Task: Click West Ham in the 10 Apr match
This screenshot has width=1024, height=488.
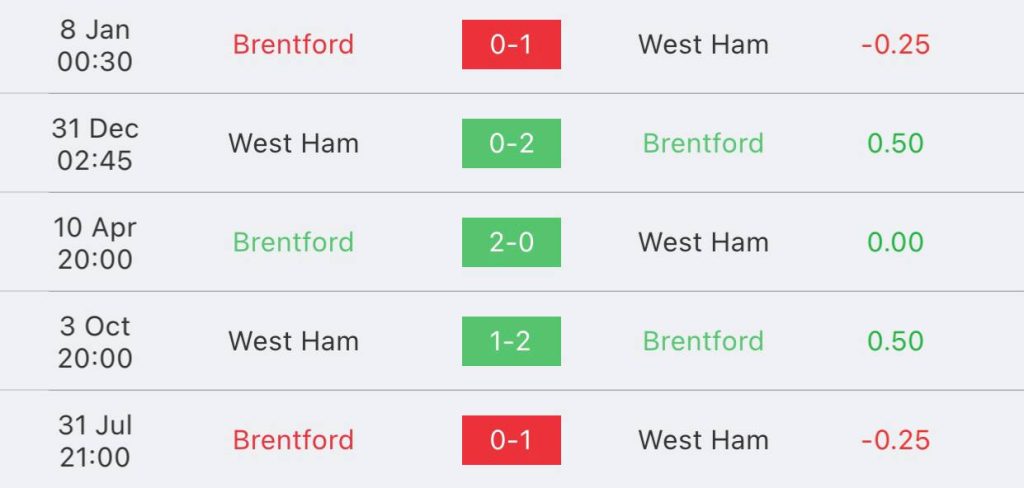Action: click(703, 242)
